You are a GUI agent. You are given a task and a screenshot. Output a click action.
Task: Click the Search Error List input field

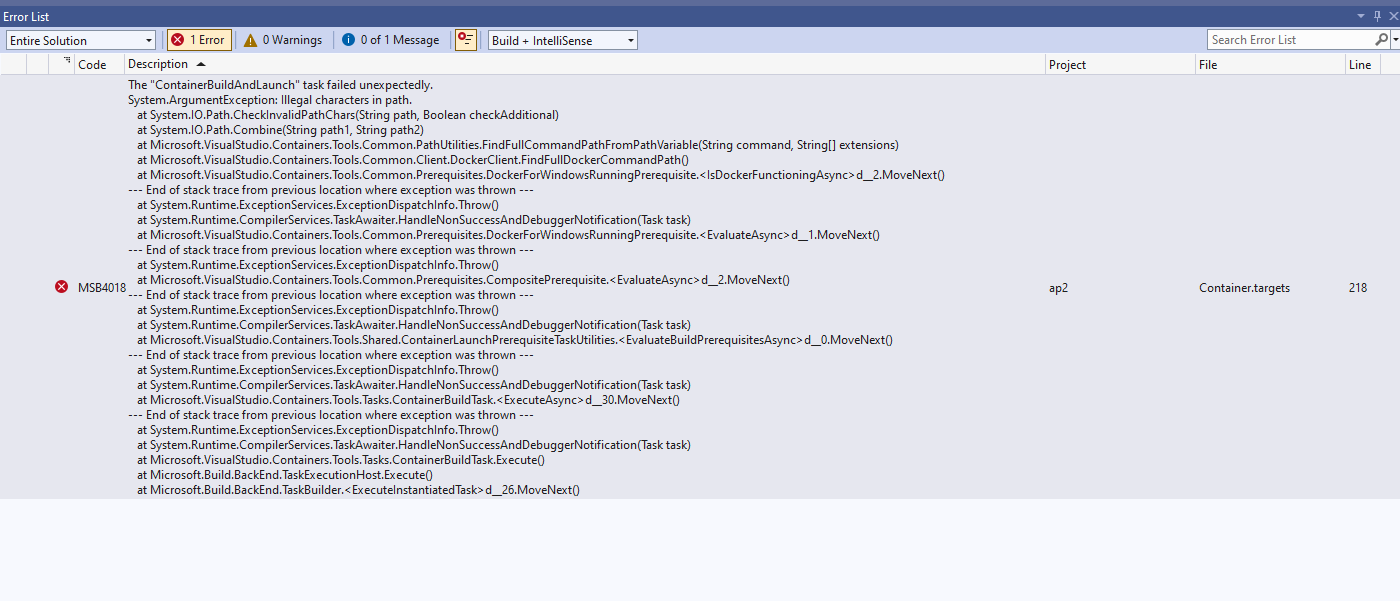1290,40
